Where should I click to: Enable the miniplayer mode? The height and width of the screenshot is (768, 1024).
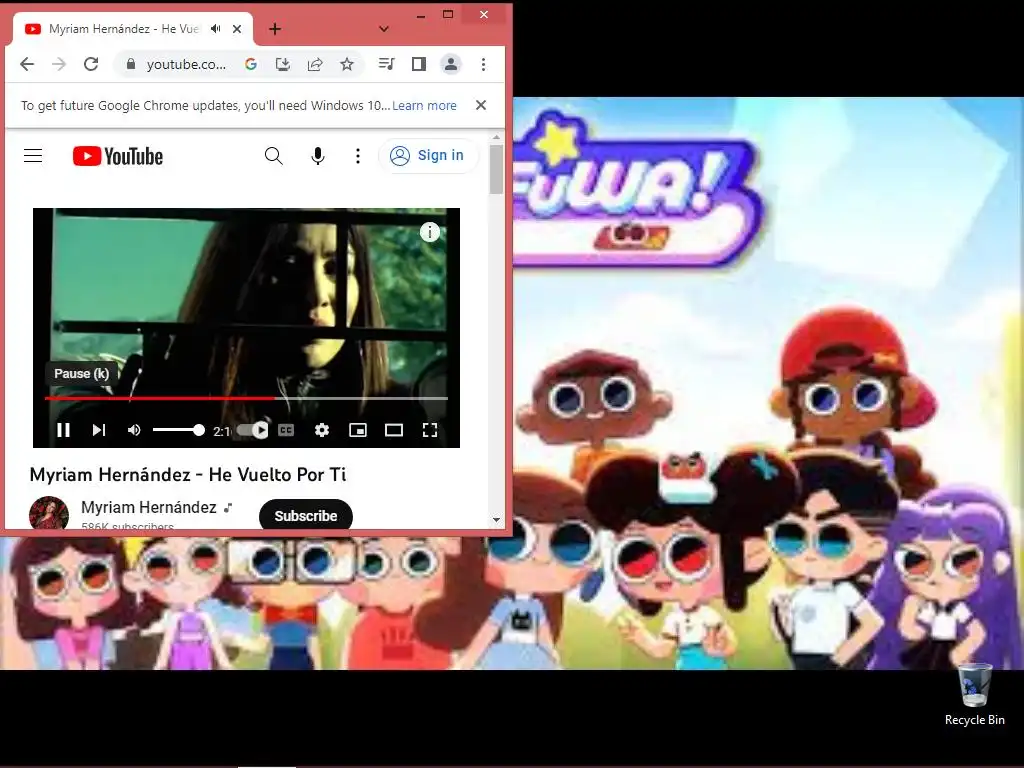pyautogui.click(x=358, y=430)
